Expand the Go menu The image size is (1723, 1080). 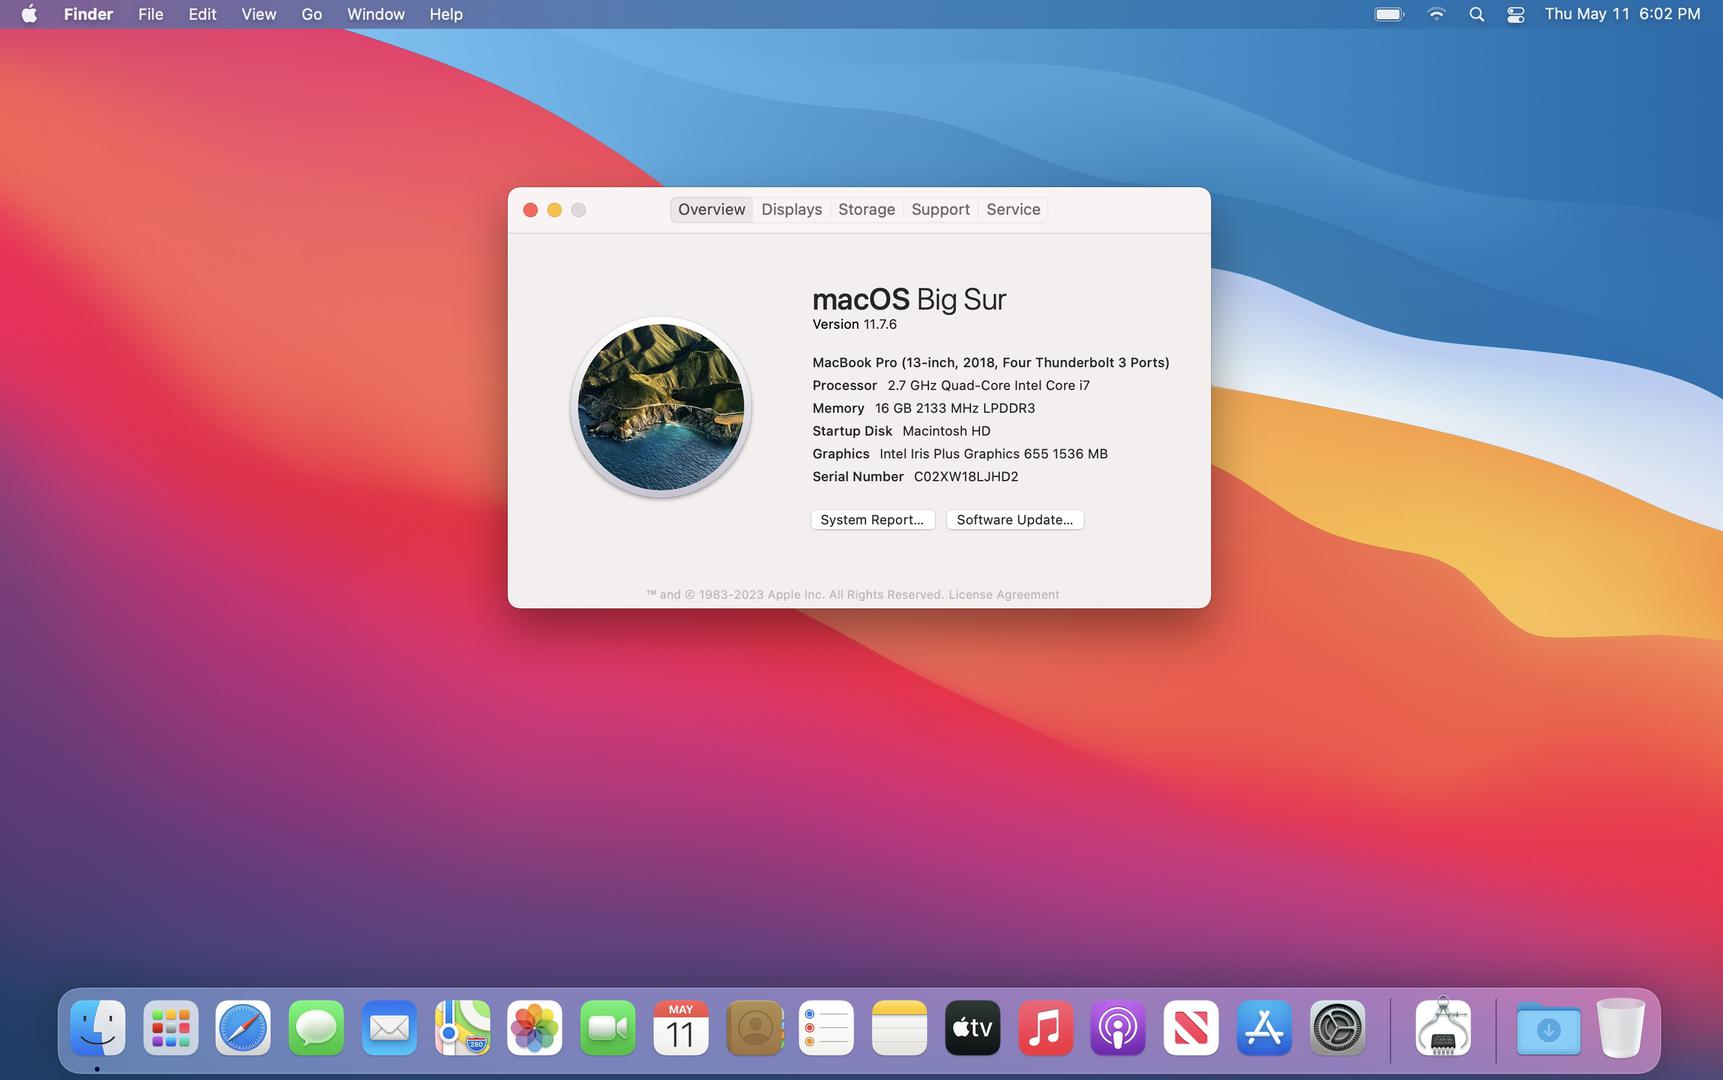point(311,14)
